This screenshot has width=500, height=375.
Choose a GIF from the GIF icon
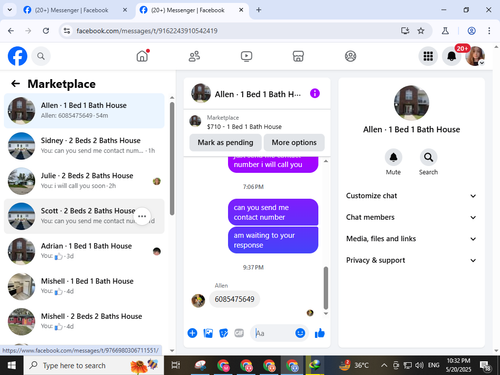239,333
